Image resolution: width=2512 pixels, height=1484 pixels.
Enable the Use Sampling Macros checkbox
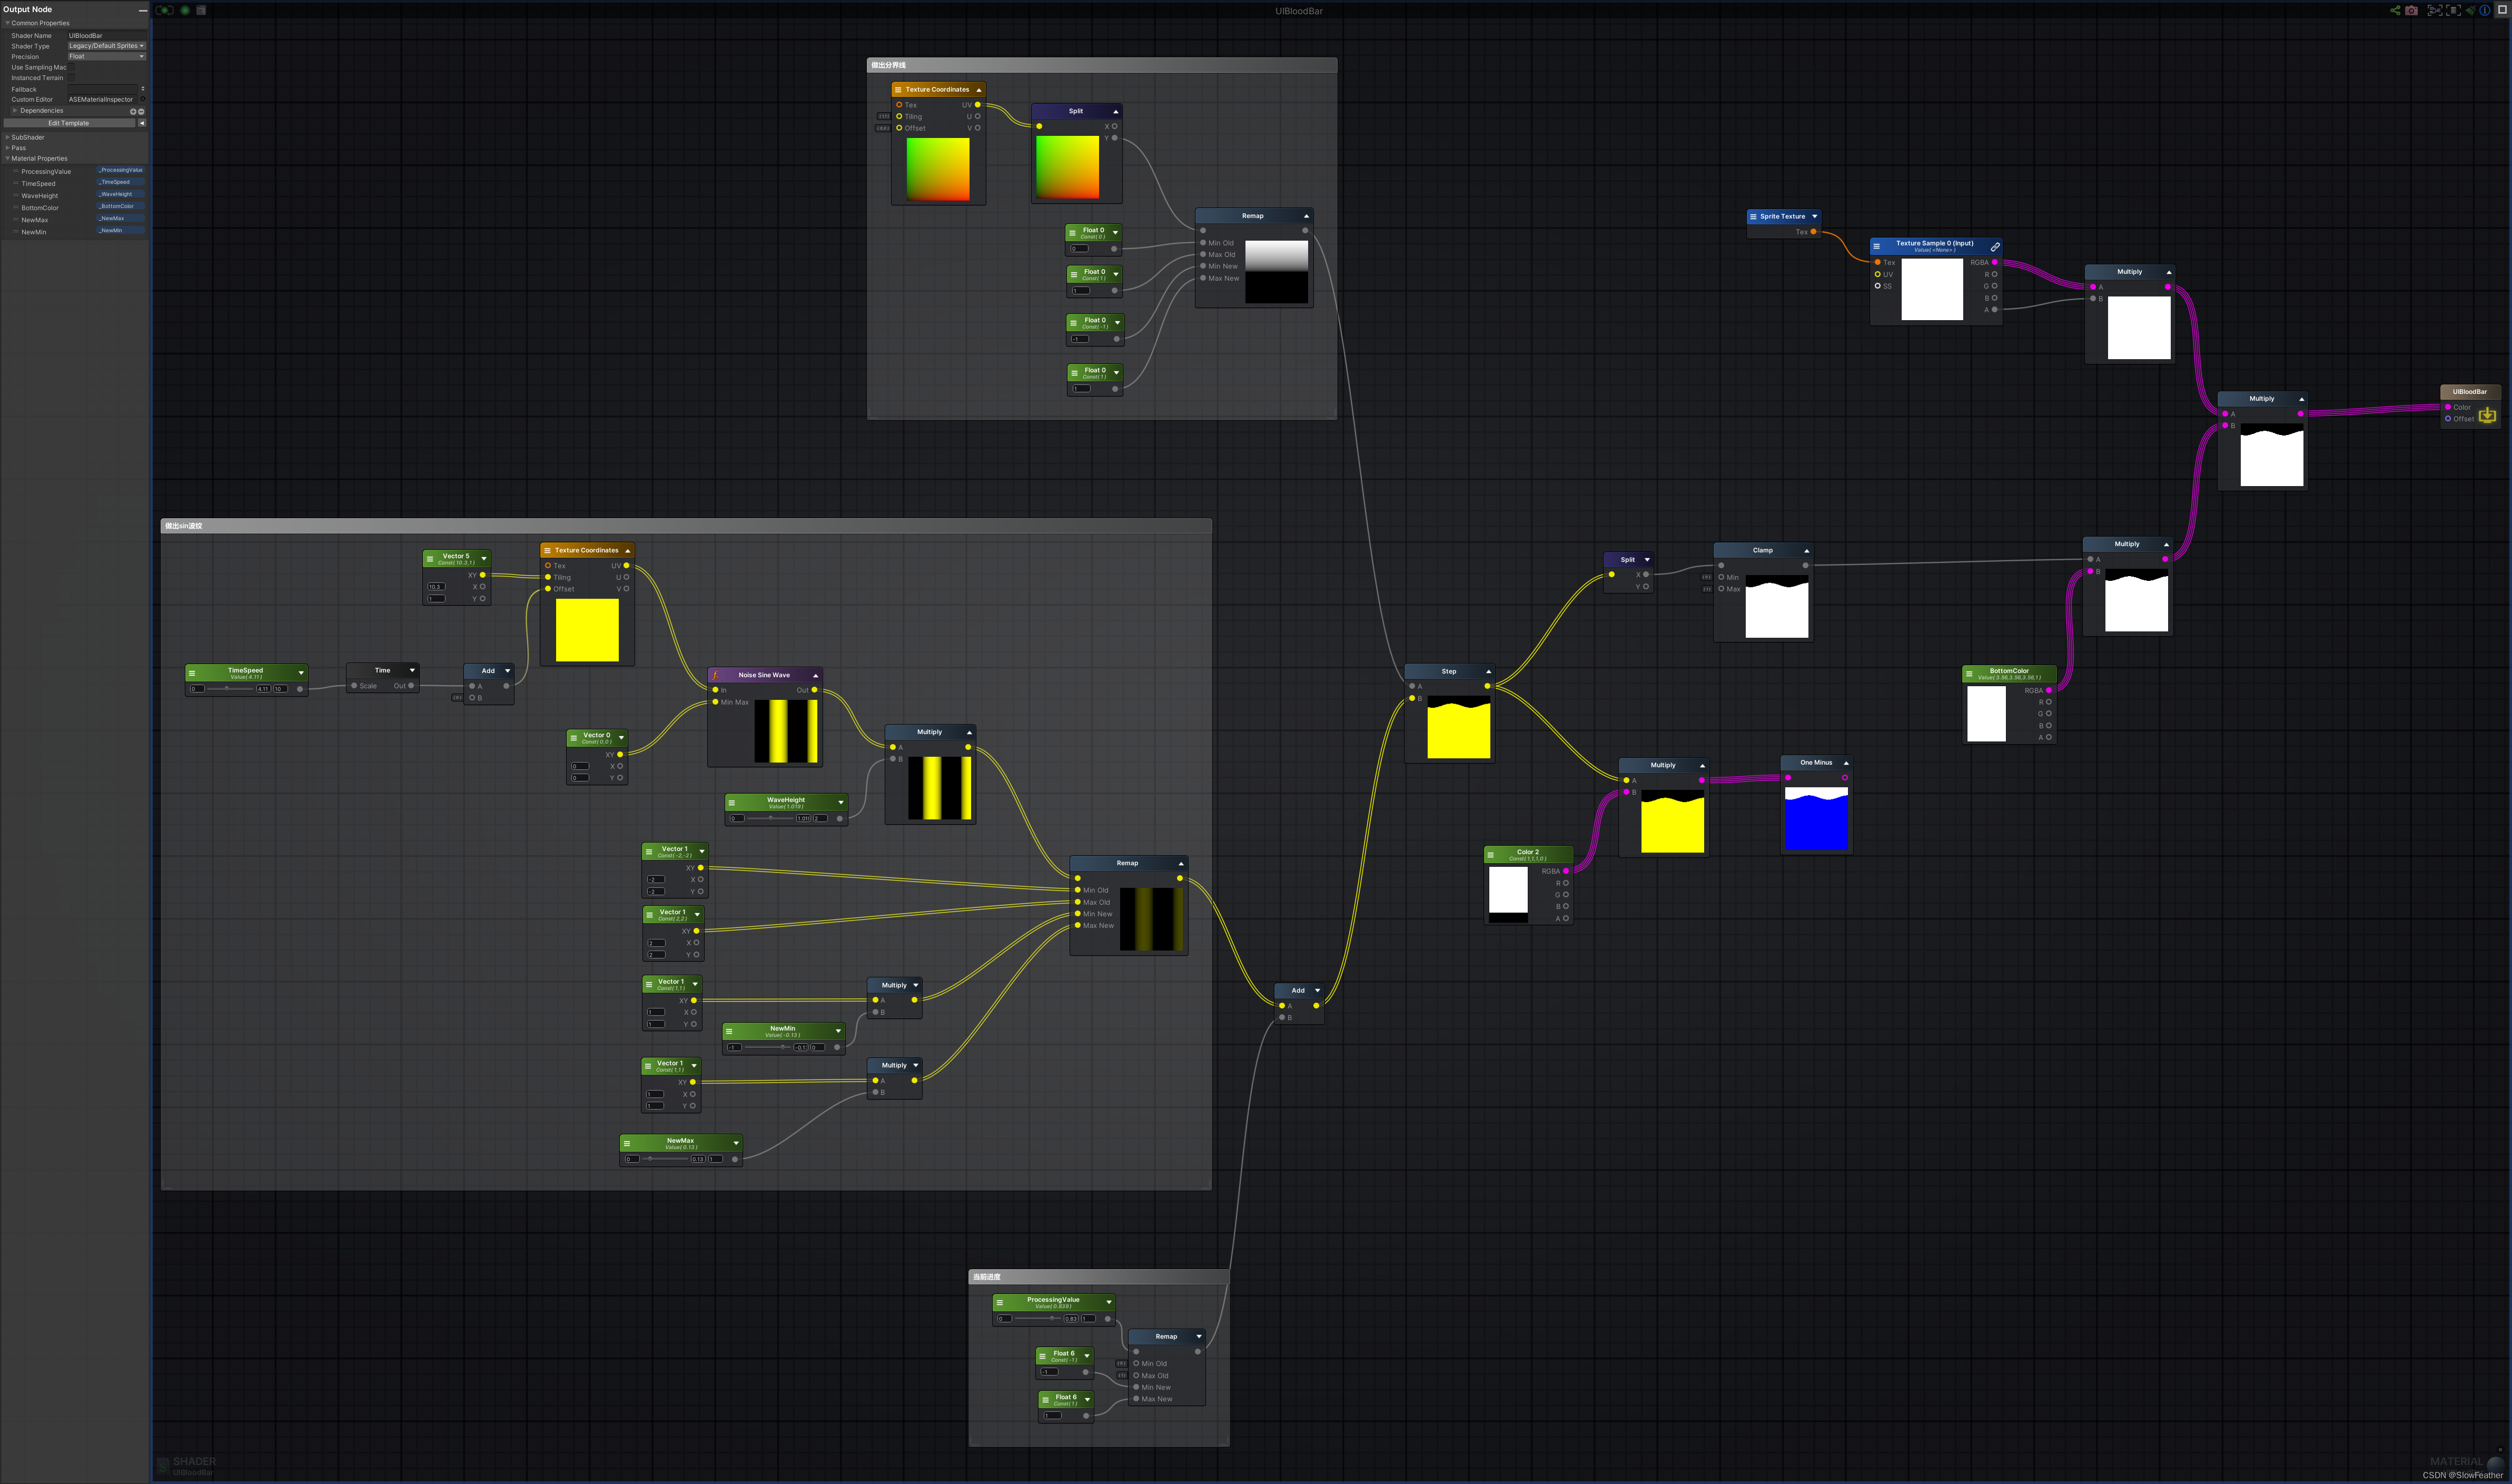tap(71, 67)
